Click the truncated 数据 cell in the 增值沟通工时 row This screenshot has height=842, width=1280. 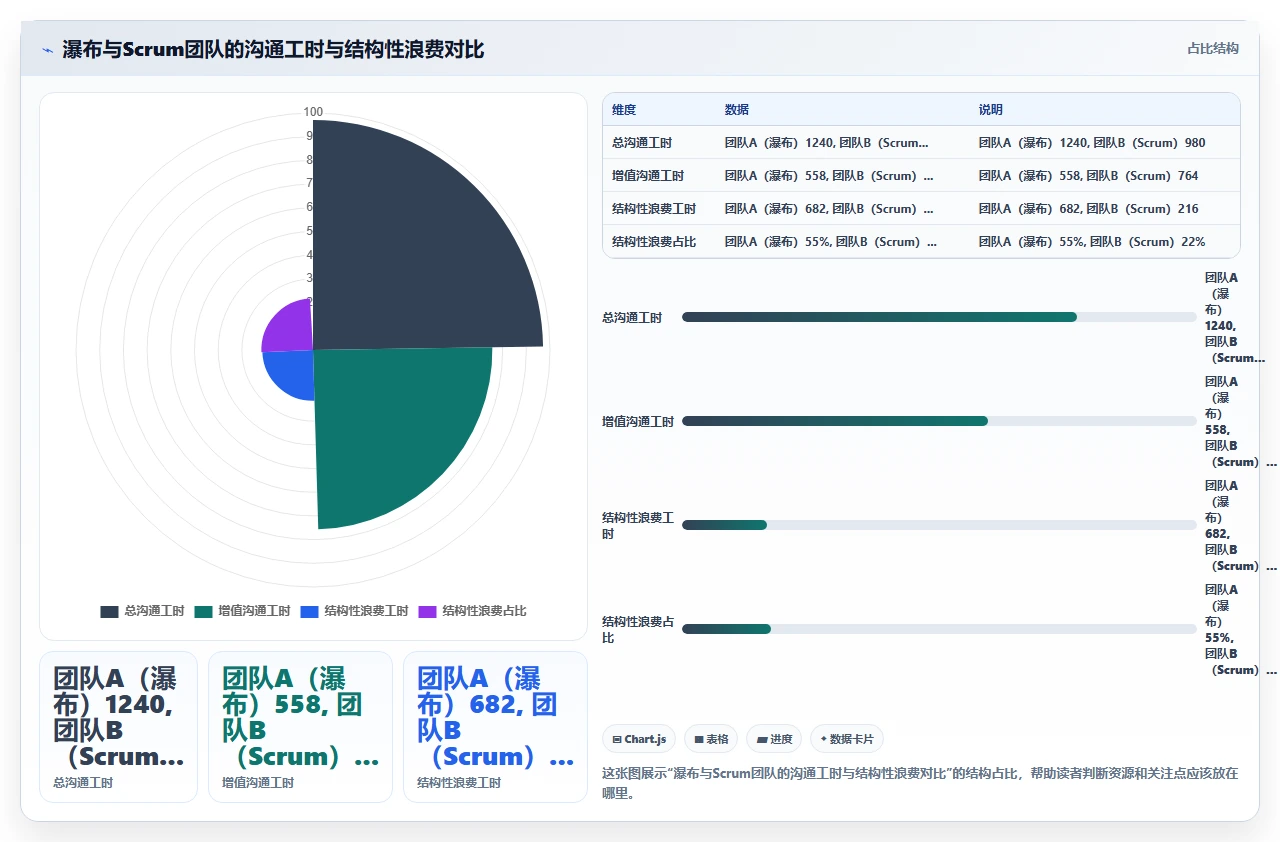[843, 176]
